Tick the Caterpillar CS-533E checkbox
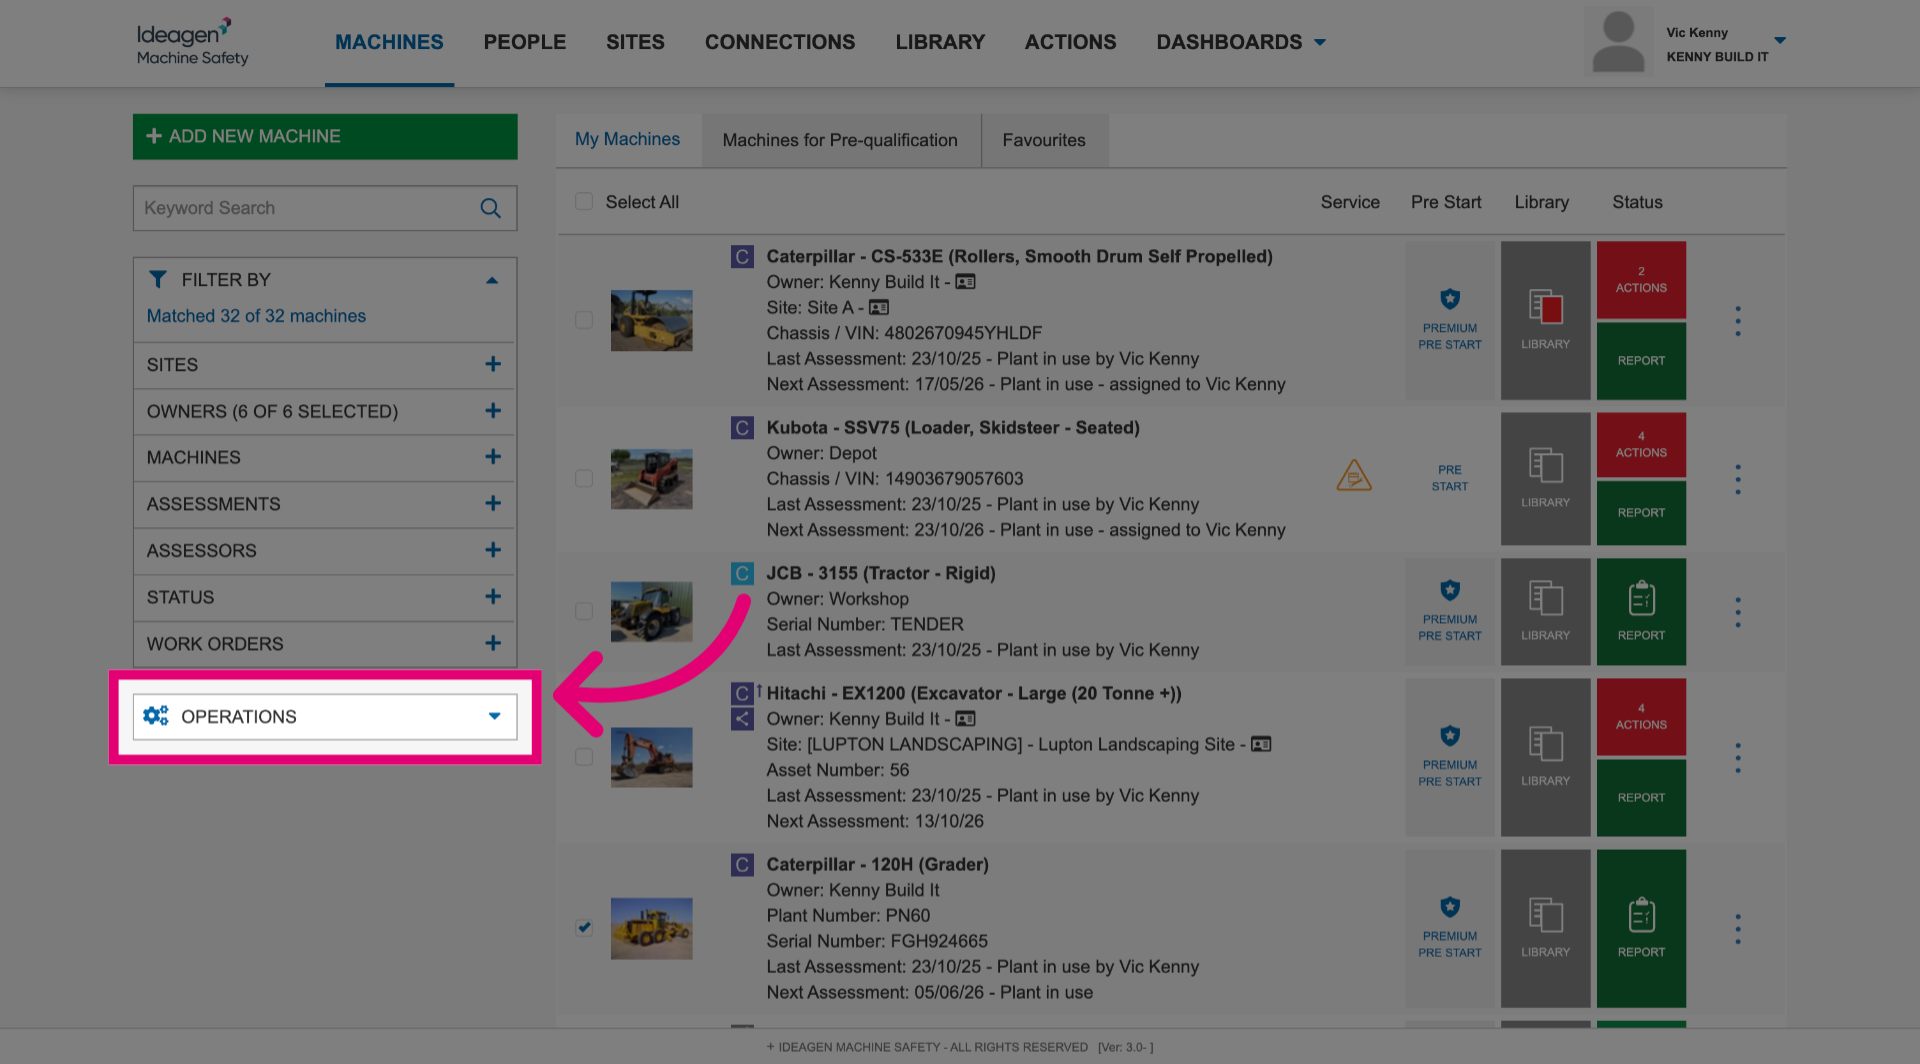Viewport: 1920px width, 1064px height. [584, 320]
